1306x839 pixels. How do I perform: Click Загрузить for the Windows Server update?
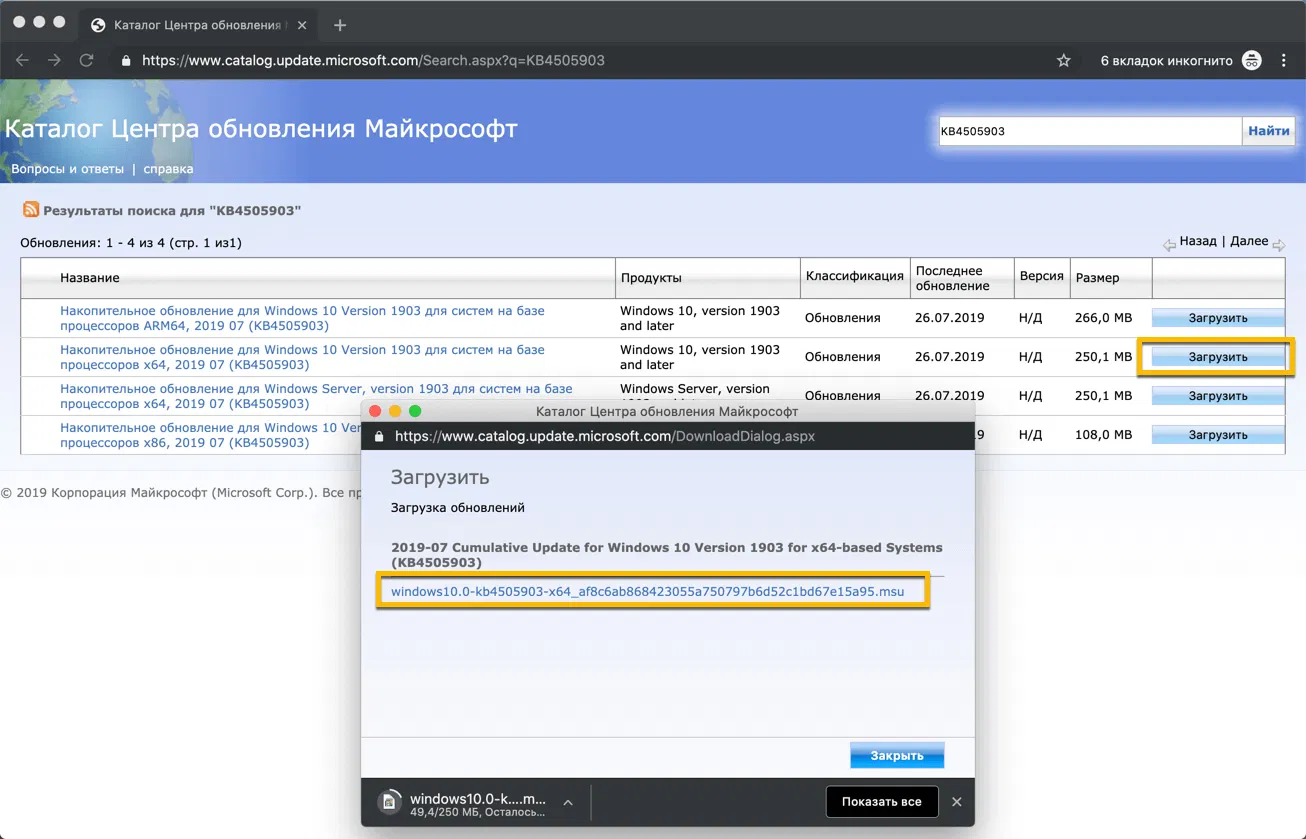pyautogui.click(x=1218, y=396)
